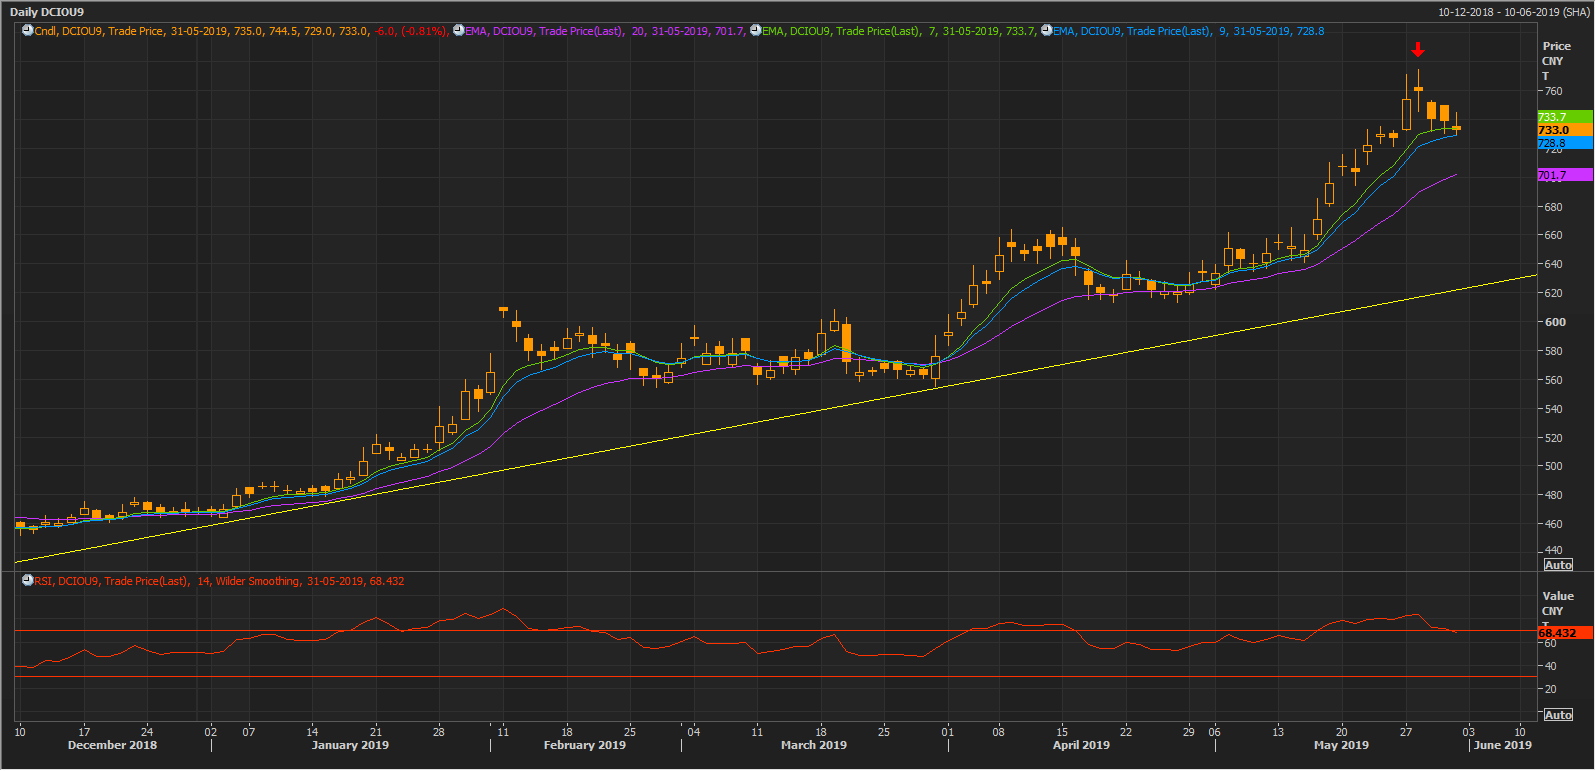Screen dimensions: 1596x771
Task: Click the icon before the blue EMA 9 legend
Action: coord(1046,31)
